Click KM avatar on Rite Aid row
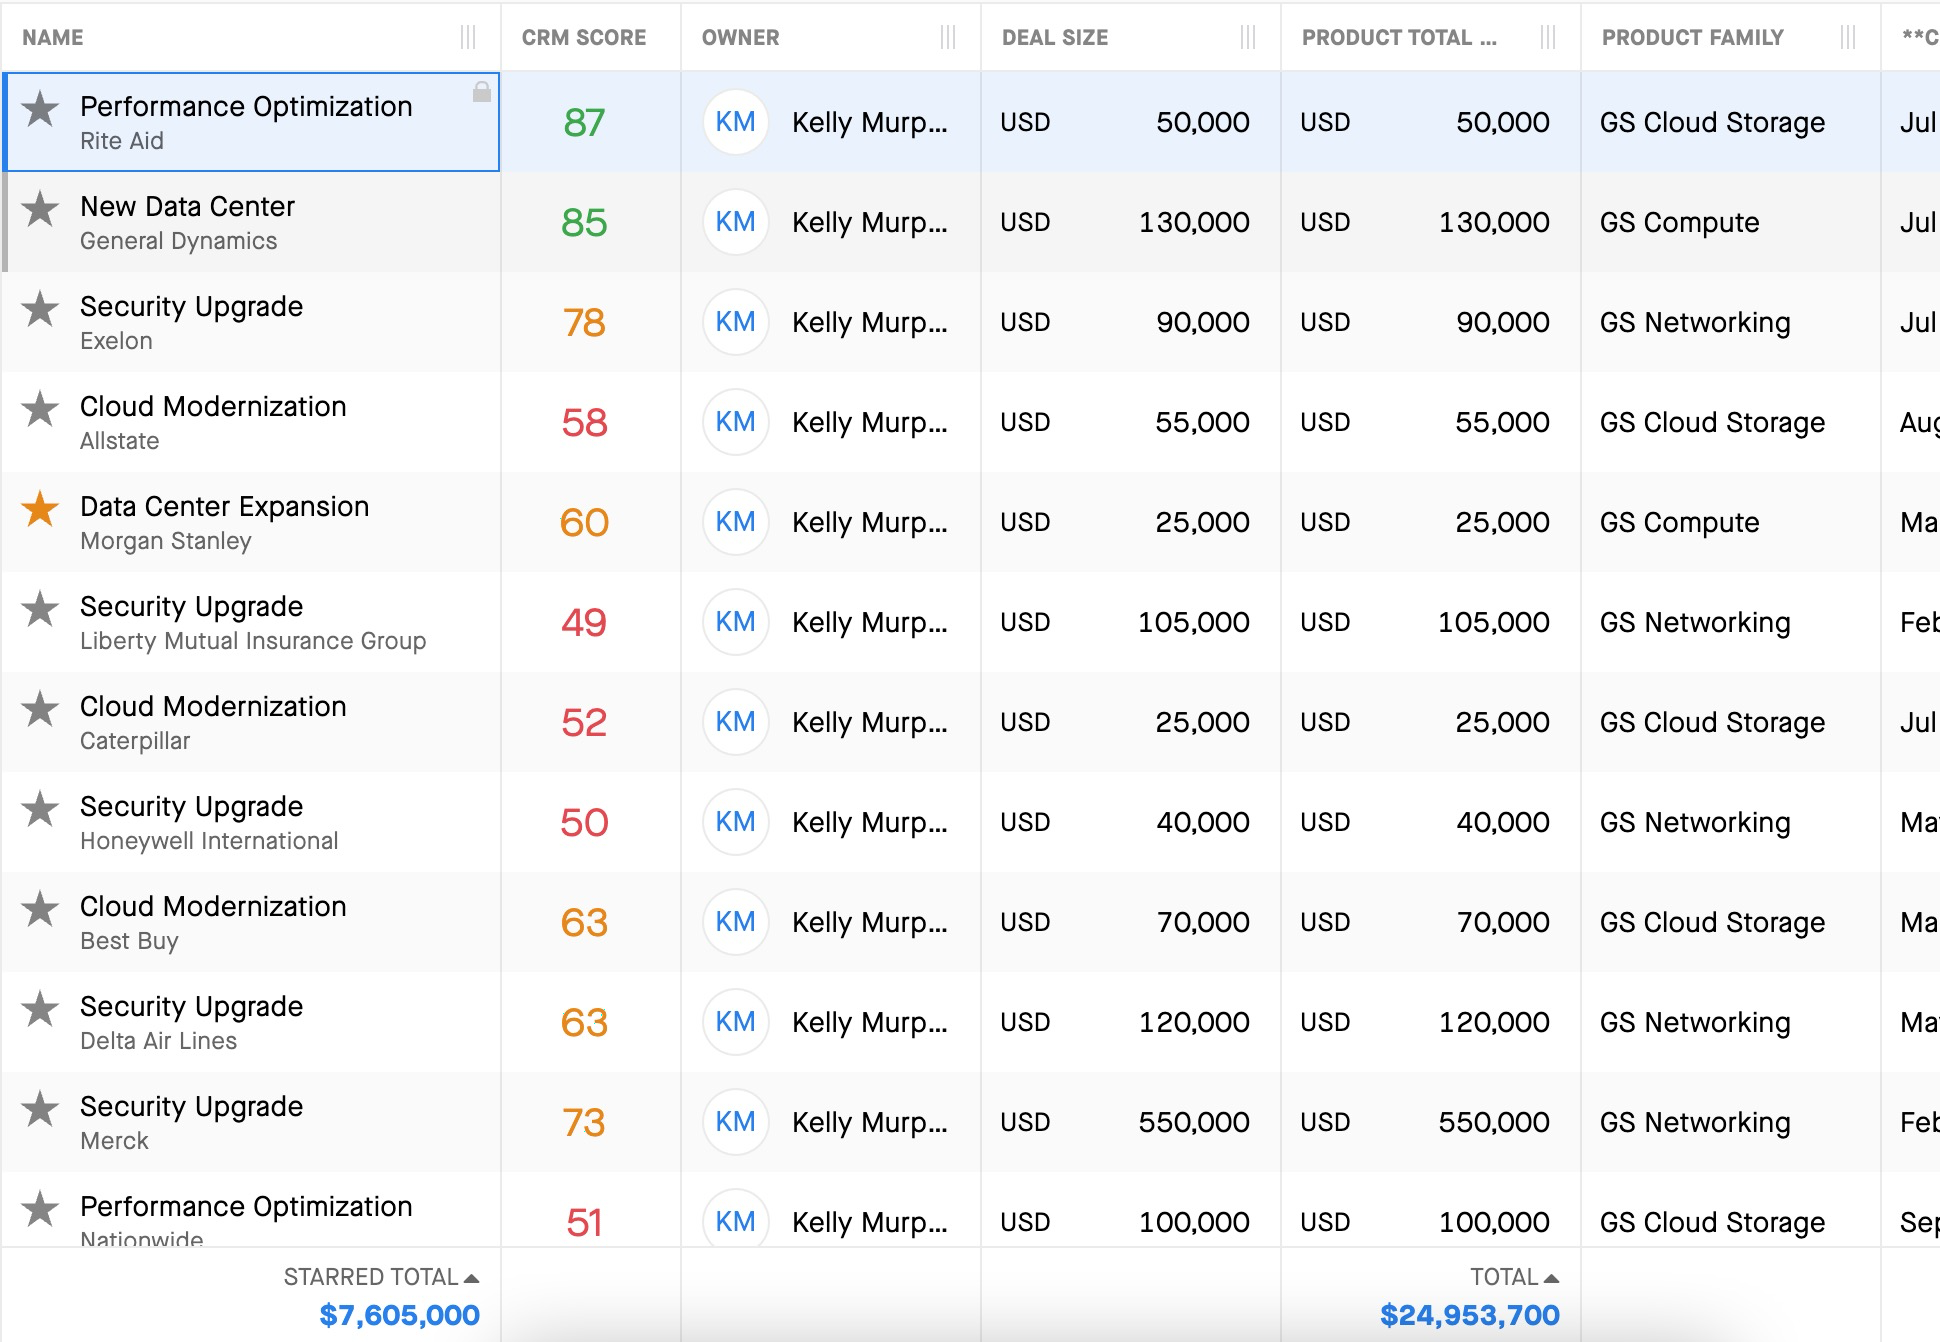The width and height of the screenshot is (1940, 1342). [x=735, y=122]
